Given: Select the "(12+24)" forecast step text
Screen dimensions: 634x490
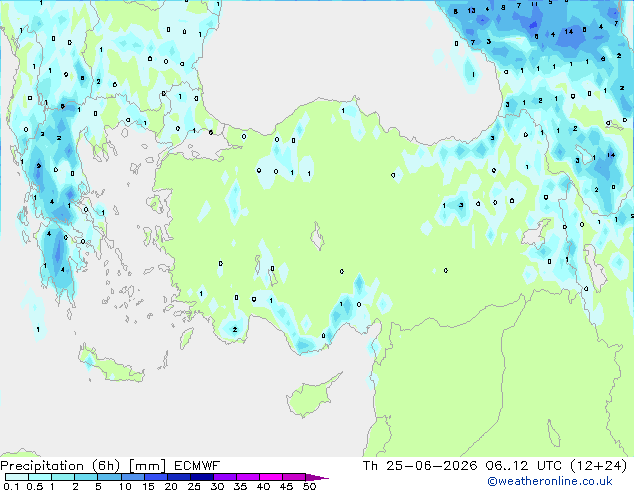Looking at the screenshot, I should 598,466.
